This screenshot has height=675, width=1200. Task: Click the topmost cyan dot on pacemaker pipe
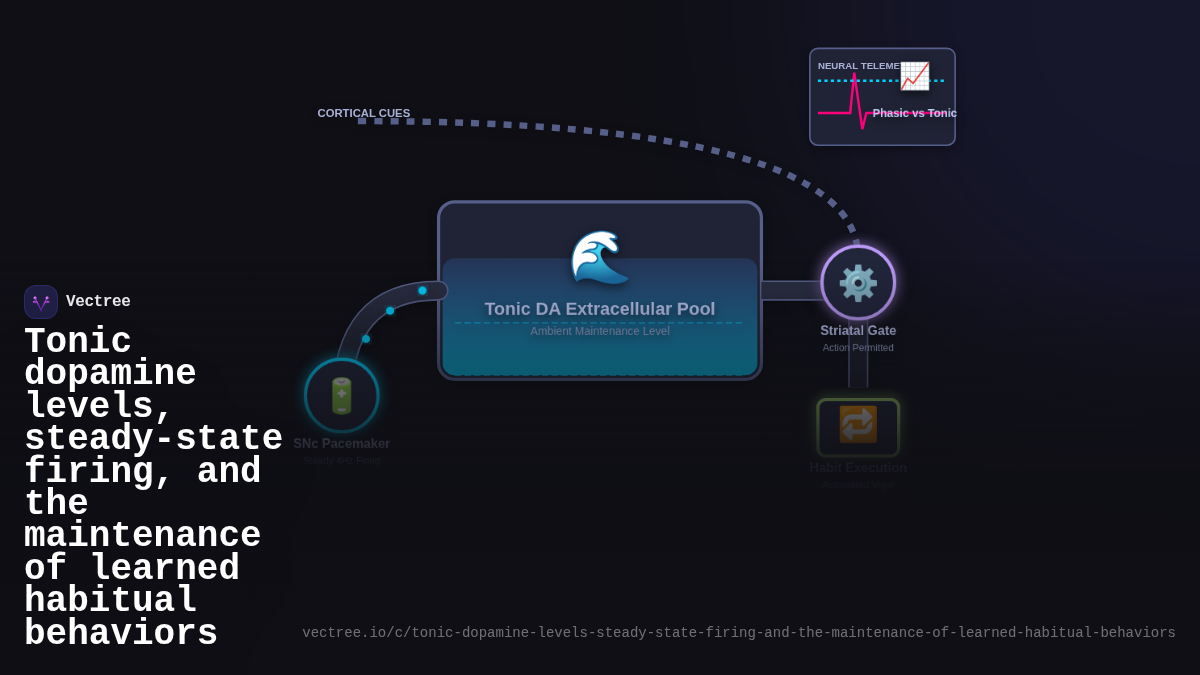click(x=422, y=291)
